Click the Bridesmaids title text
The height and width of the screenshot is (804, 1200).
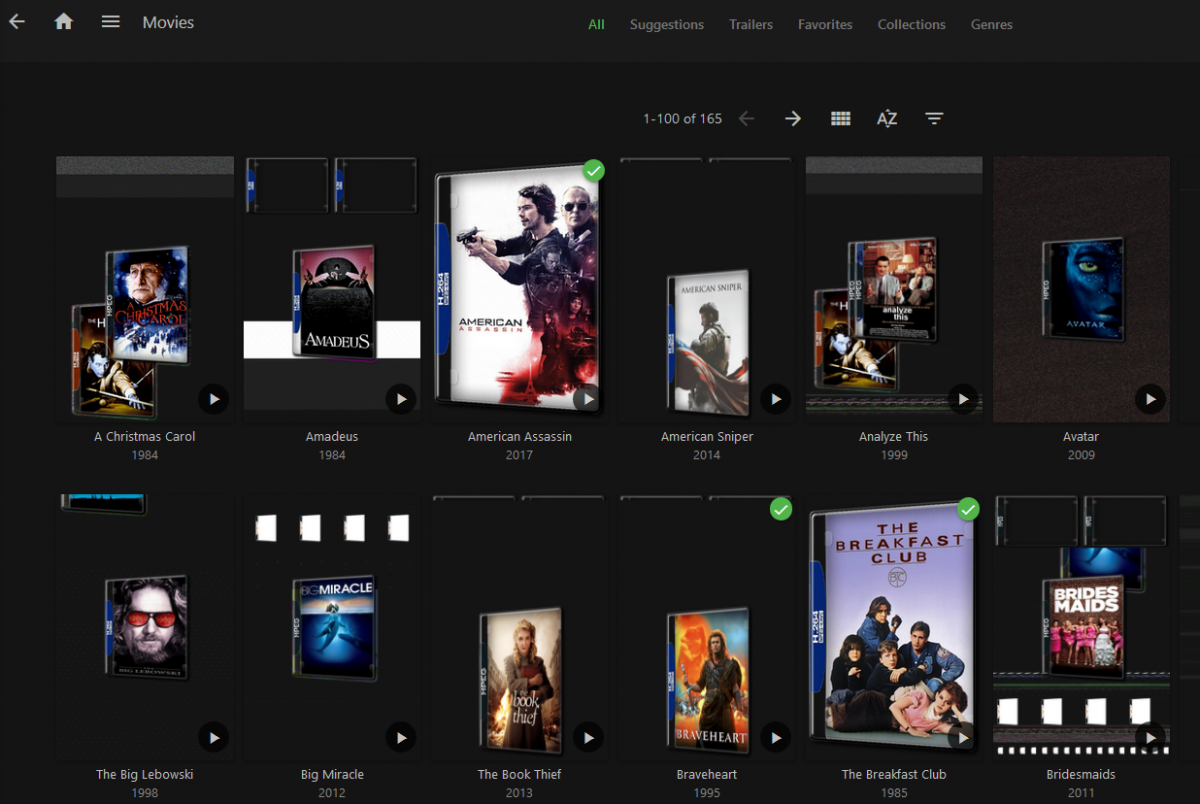point(1081,775)
